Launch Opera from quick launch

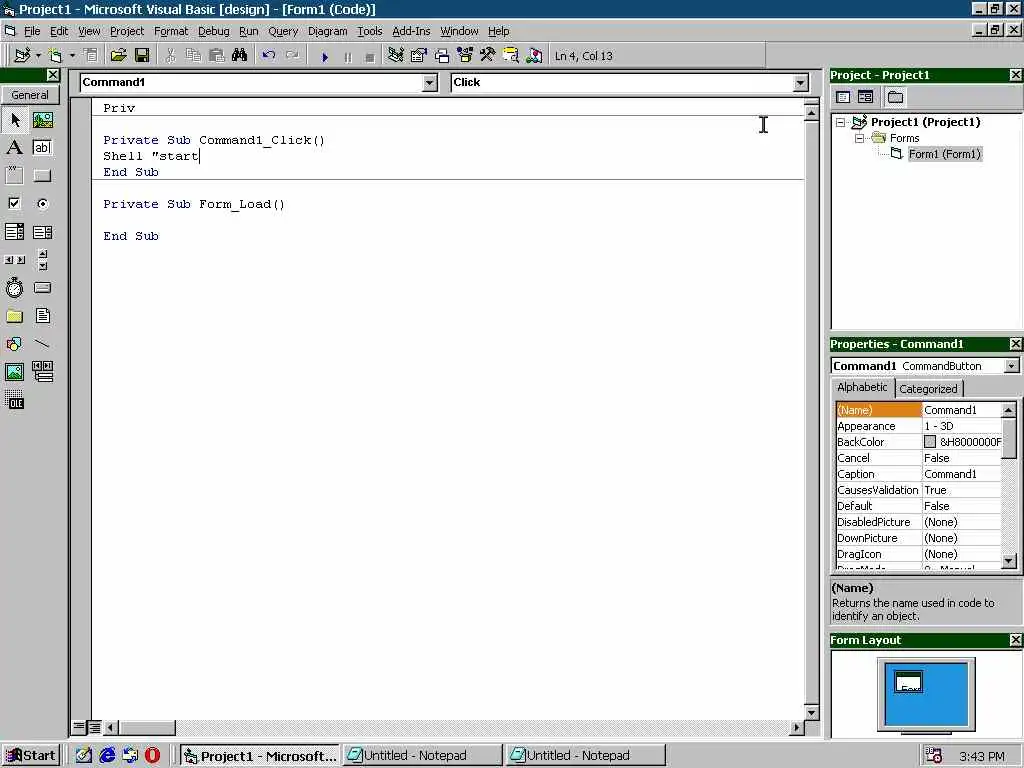pos(152,756)
